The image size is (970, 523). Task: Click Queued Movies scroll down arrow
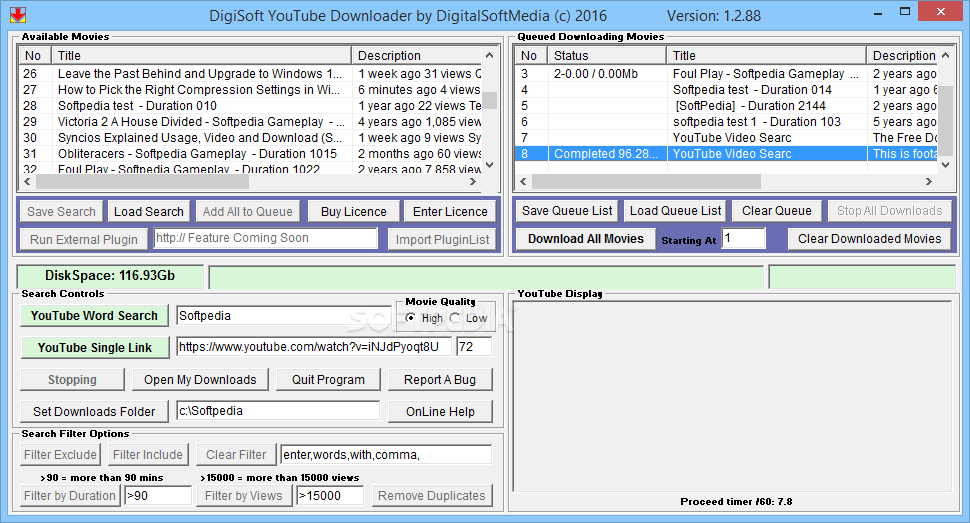click(x=945, y=165)
